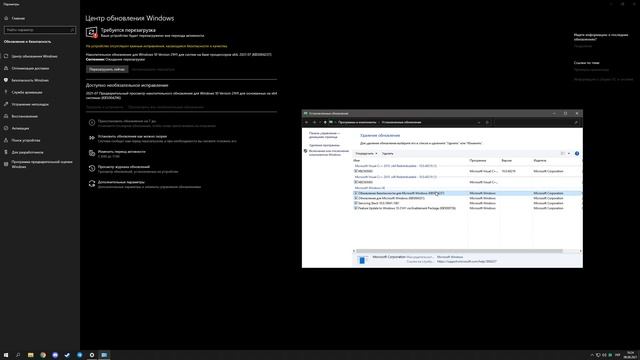
Task: Click the taskbar clock
Action: point(631,355)
